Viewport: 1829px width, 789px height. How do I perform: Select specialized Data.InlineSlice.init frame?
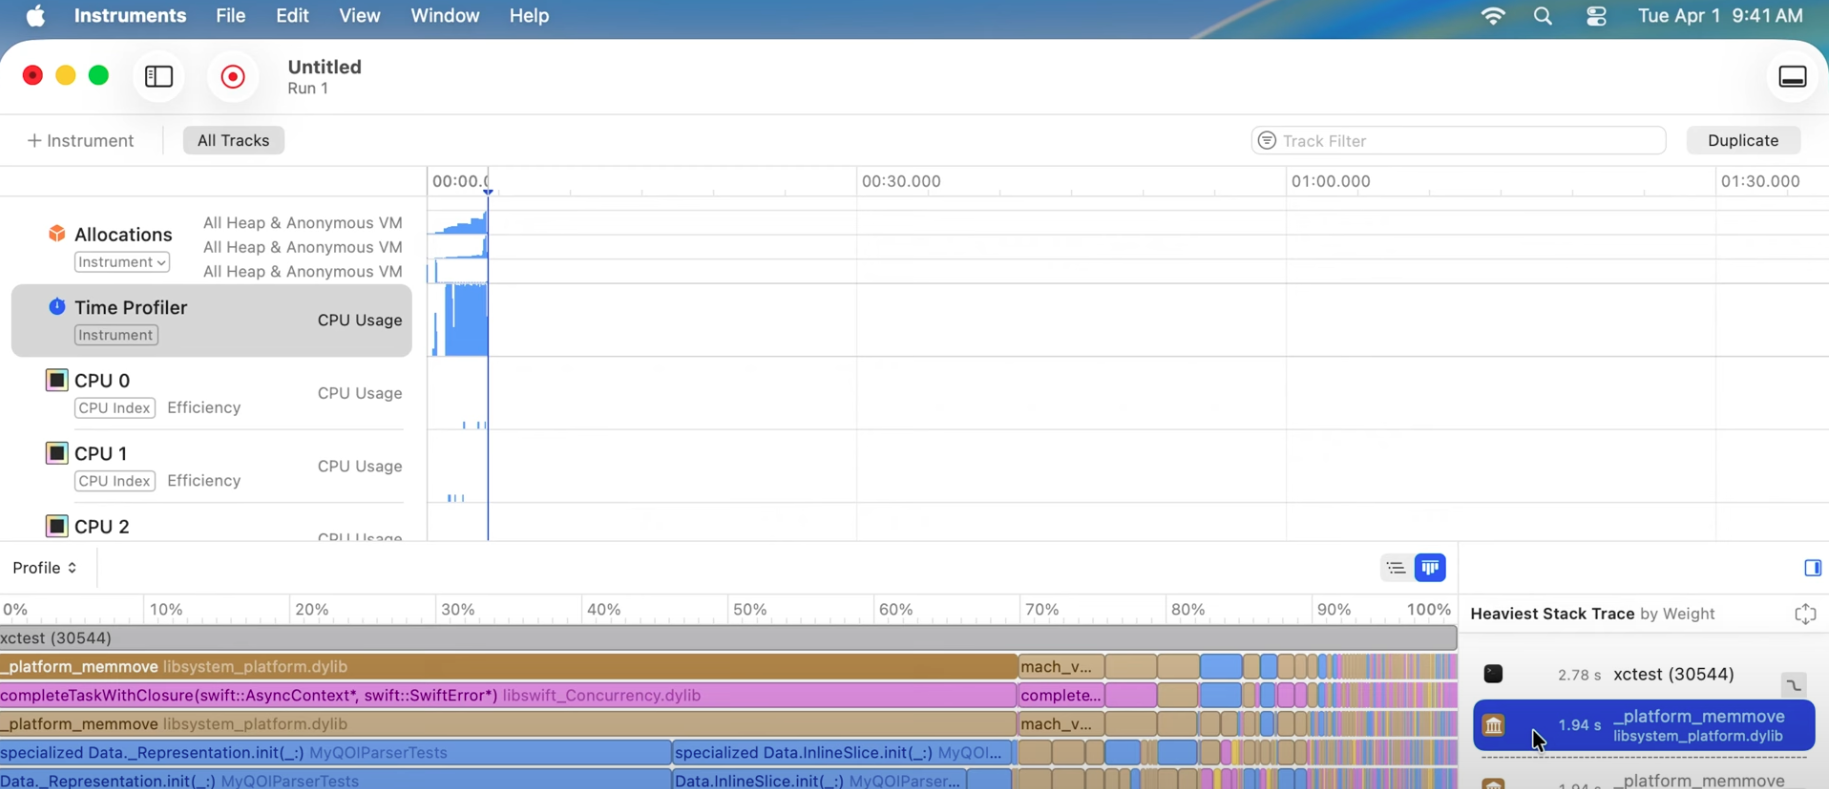click(x=842, y=752)
